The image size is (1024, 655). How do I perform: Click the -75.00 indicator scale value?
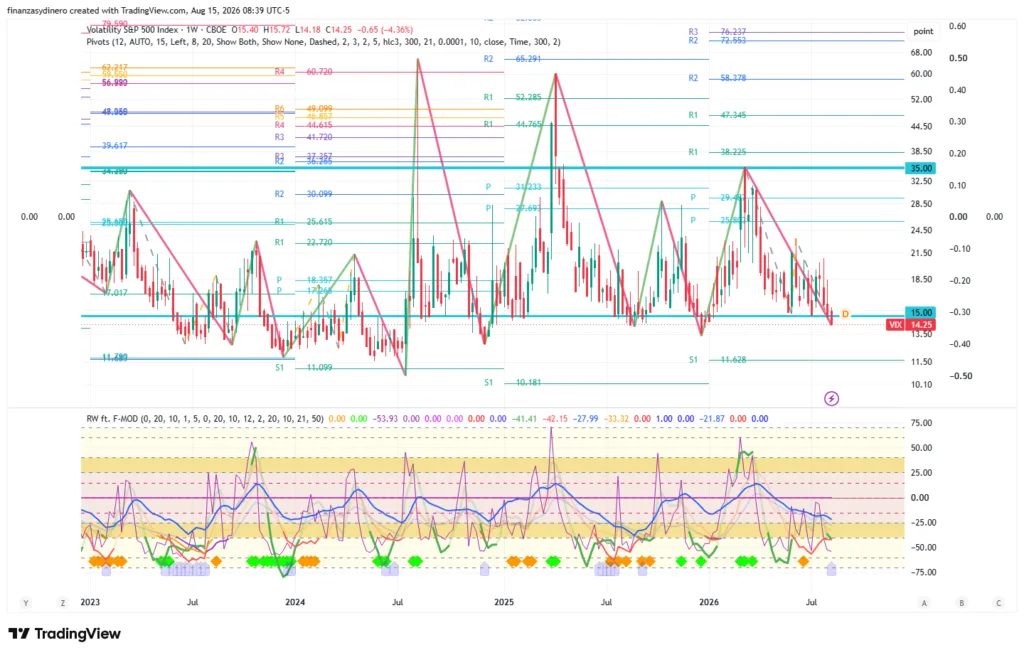(921, 573)
